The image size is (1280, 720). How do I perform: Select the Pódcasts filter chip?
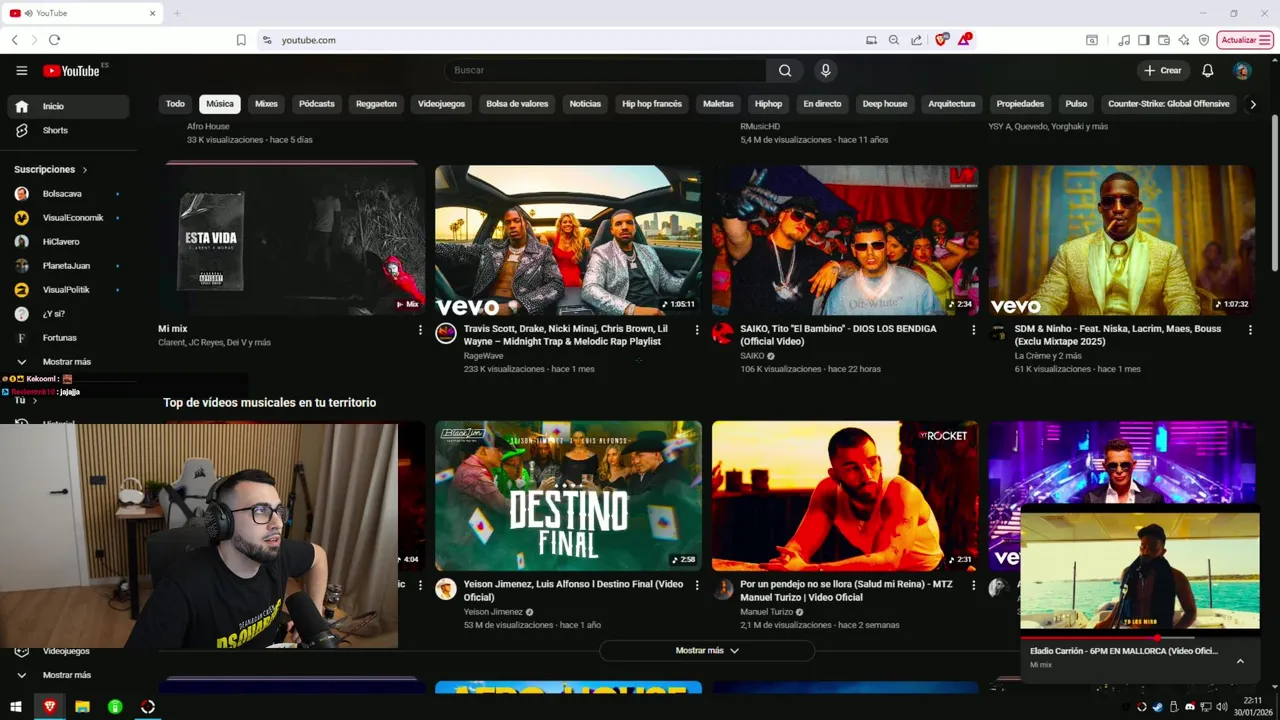click(317, 104)
